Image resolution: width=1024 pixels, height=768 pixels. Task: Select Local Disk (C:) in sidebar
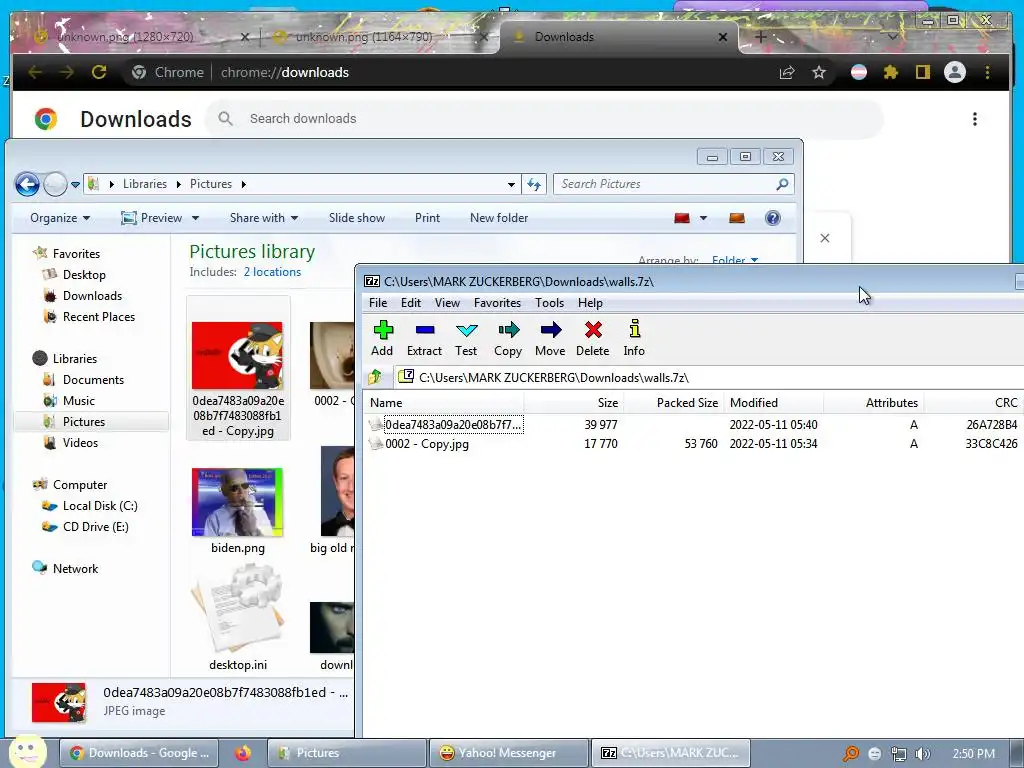(x=100, y=506)
